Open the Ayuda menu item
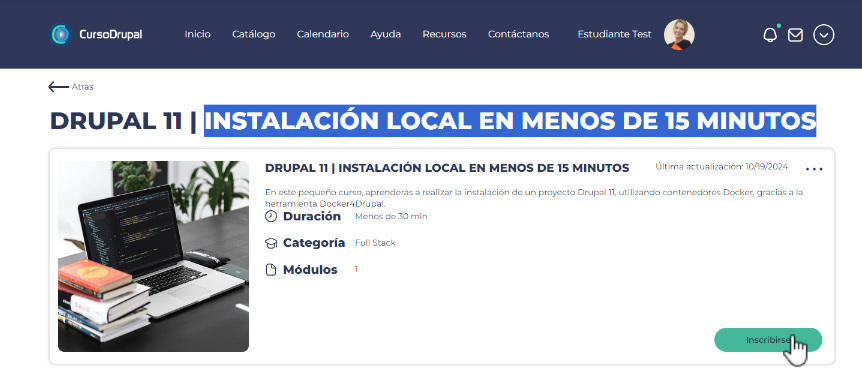This screenshot has height=391, width=862. coord(385,34)
